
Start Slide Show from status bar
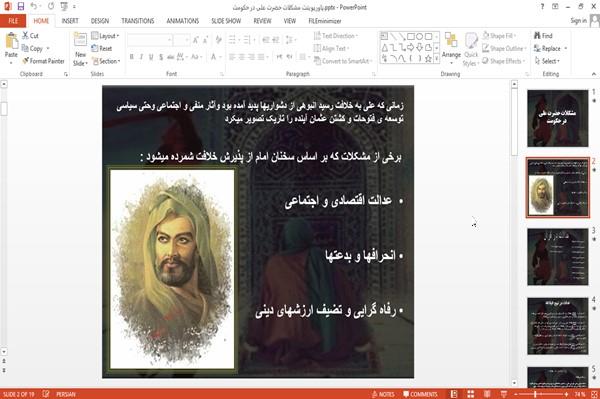[x=504, y=394]
